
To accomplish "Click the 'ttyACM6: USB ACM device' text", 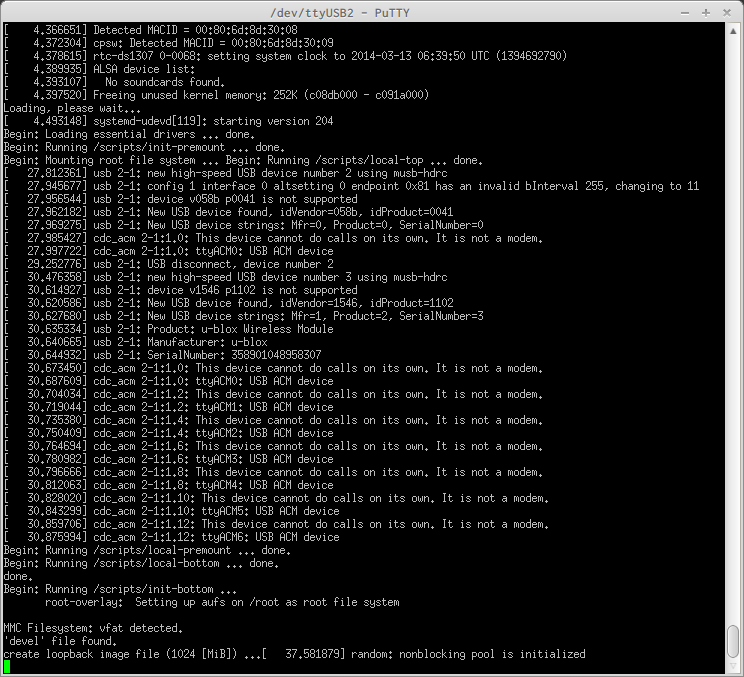I will 270,537.
